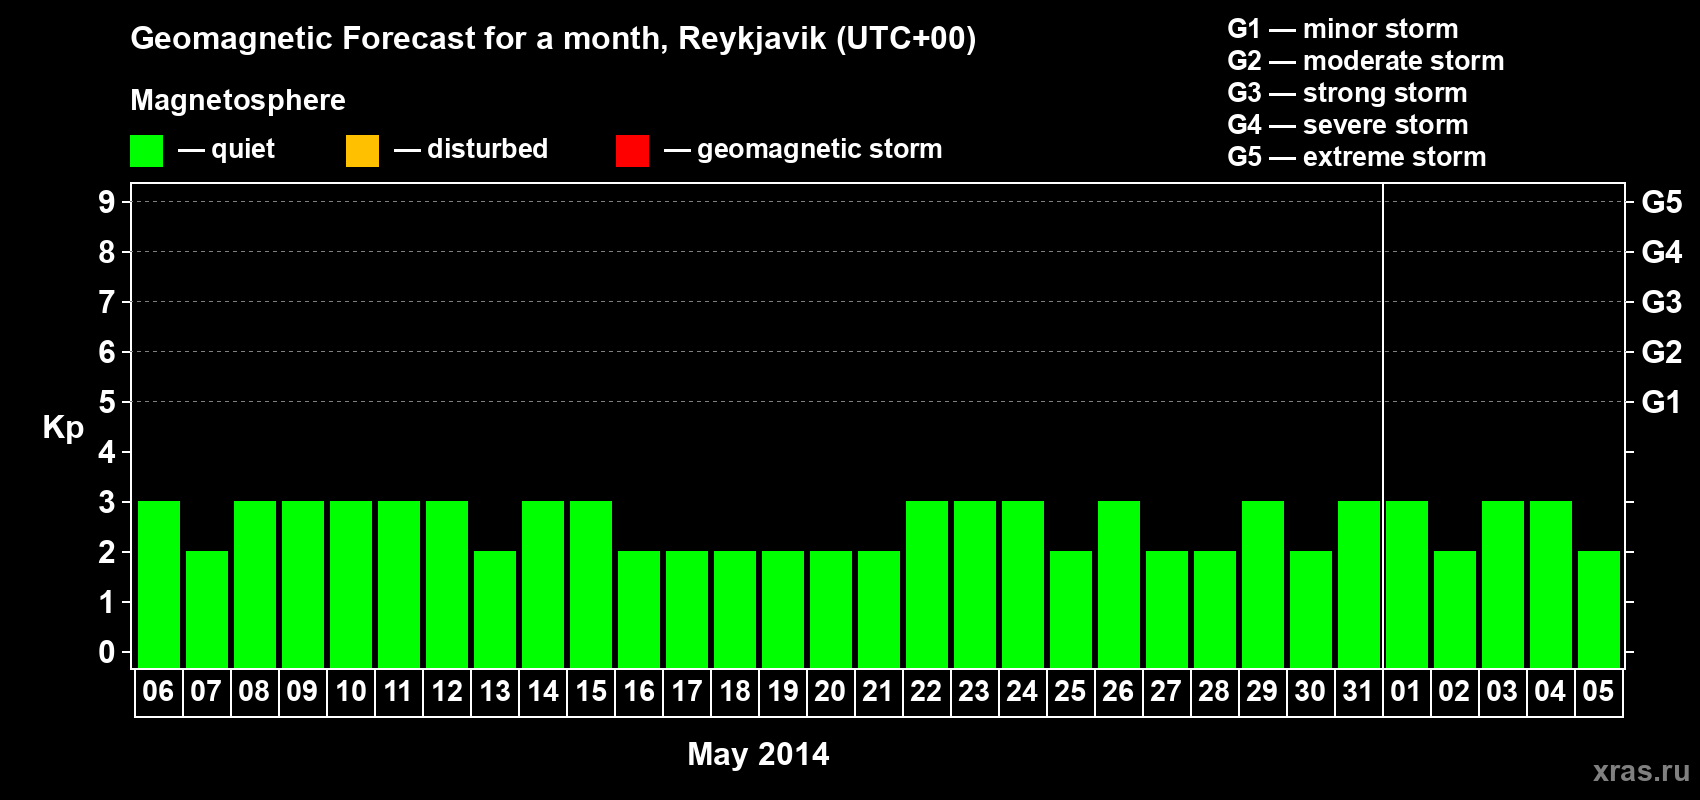Image resolution: width=1700 pixels, height=800 pixels.
Task: Click the May 2014 month label
Action: coord(758,753)
